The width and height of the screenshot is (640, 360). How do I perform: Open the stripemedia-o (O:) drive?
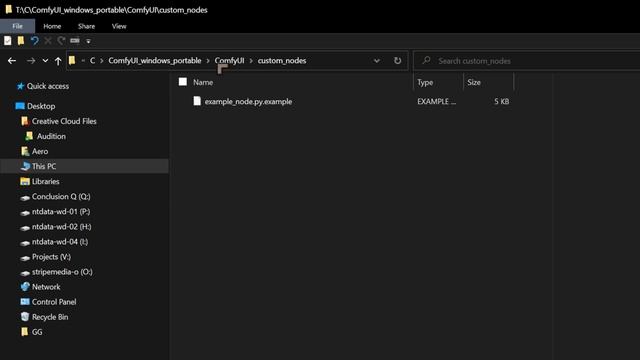(x=62, y=272)
